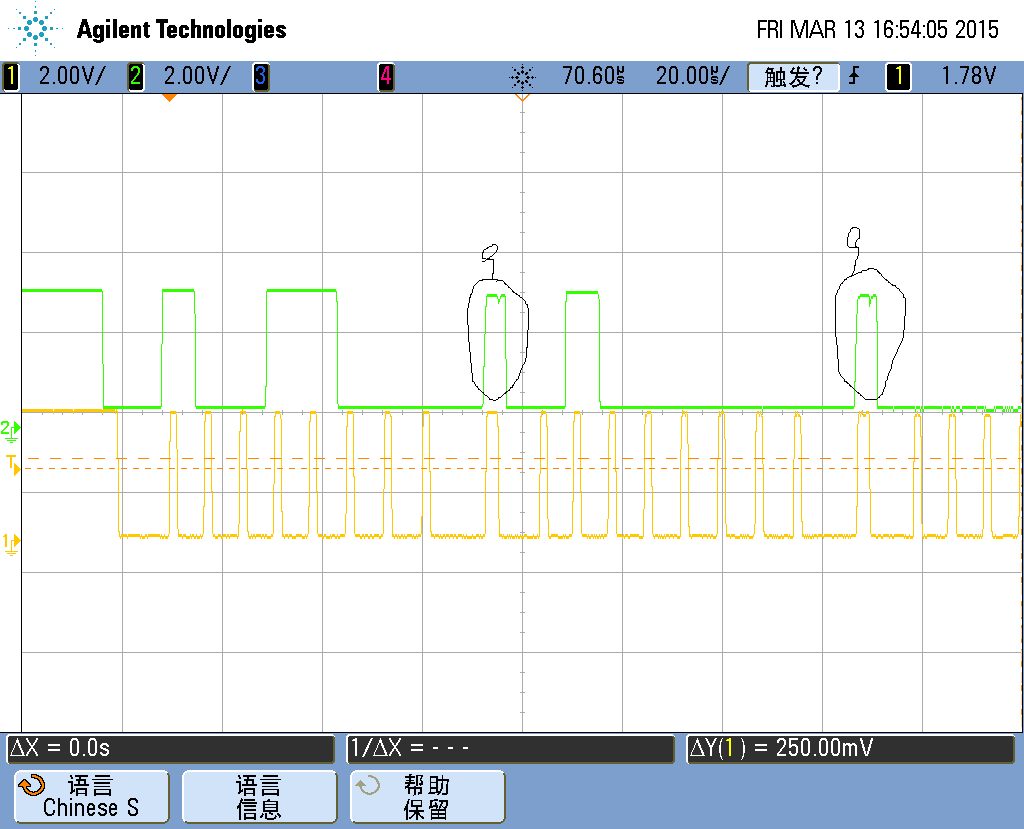Screen dimensions: 1024x829
Task: Click the orange trigger position triangle at top
Action: click(522, 97)
